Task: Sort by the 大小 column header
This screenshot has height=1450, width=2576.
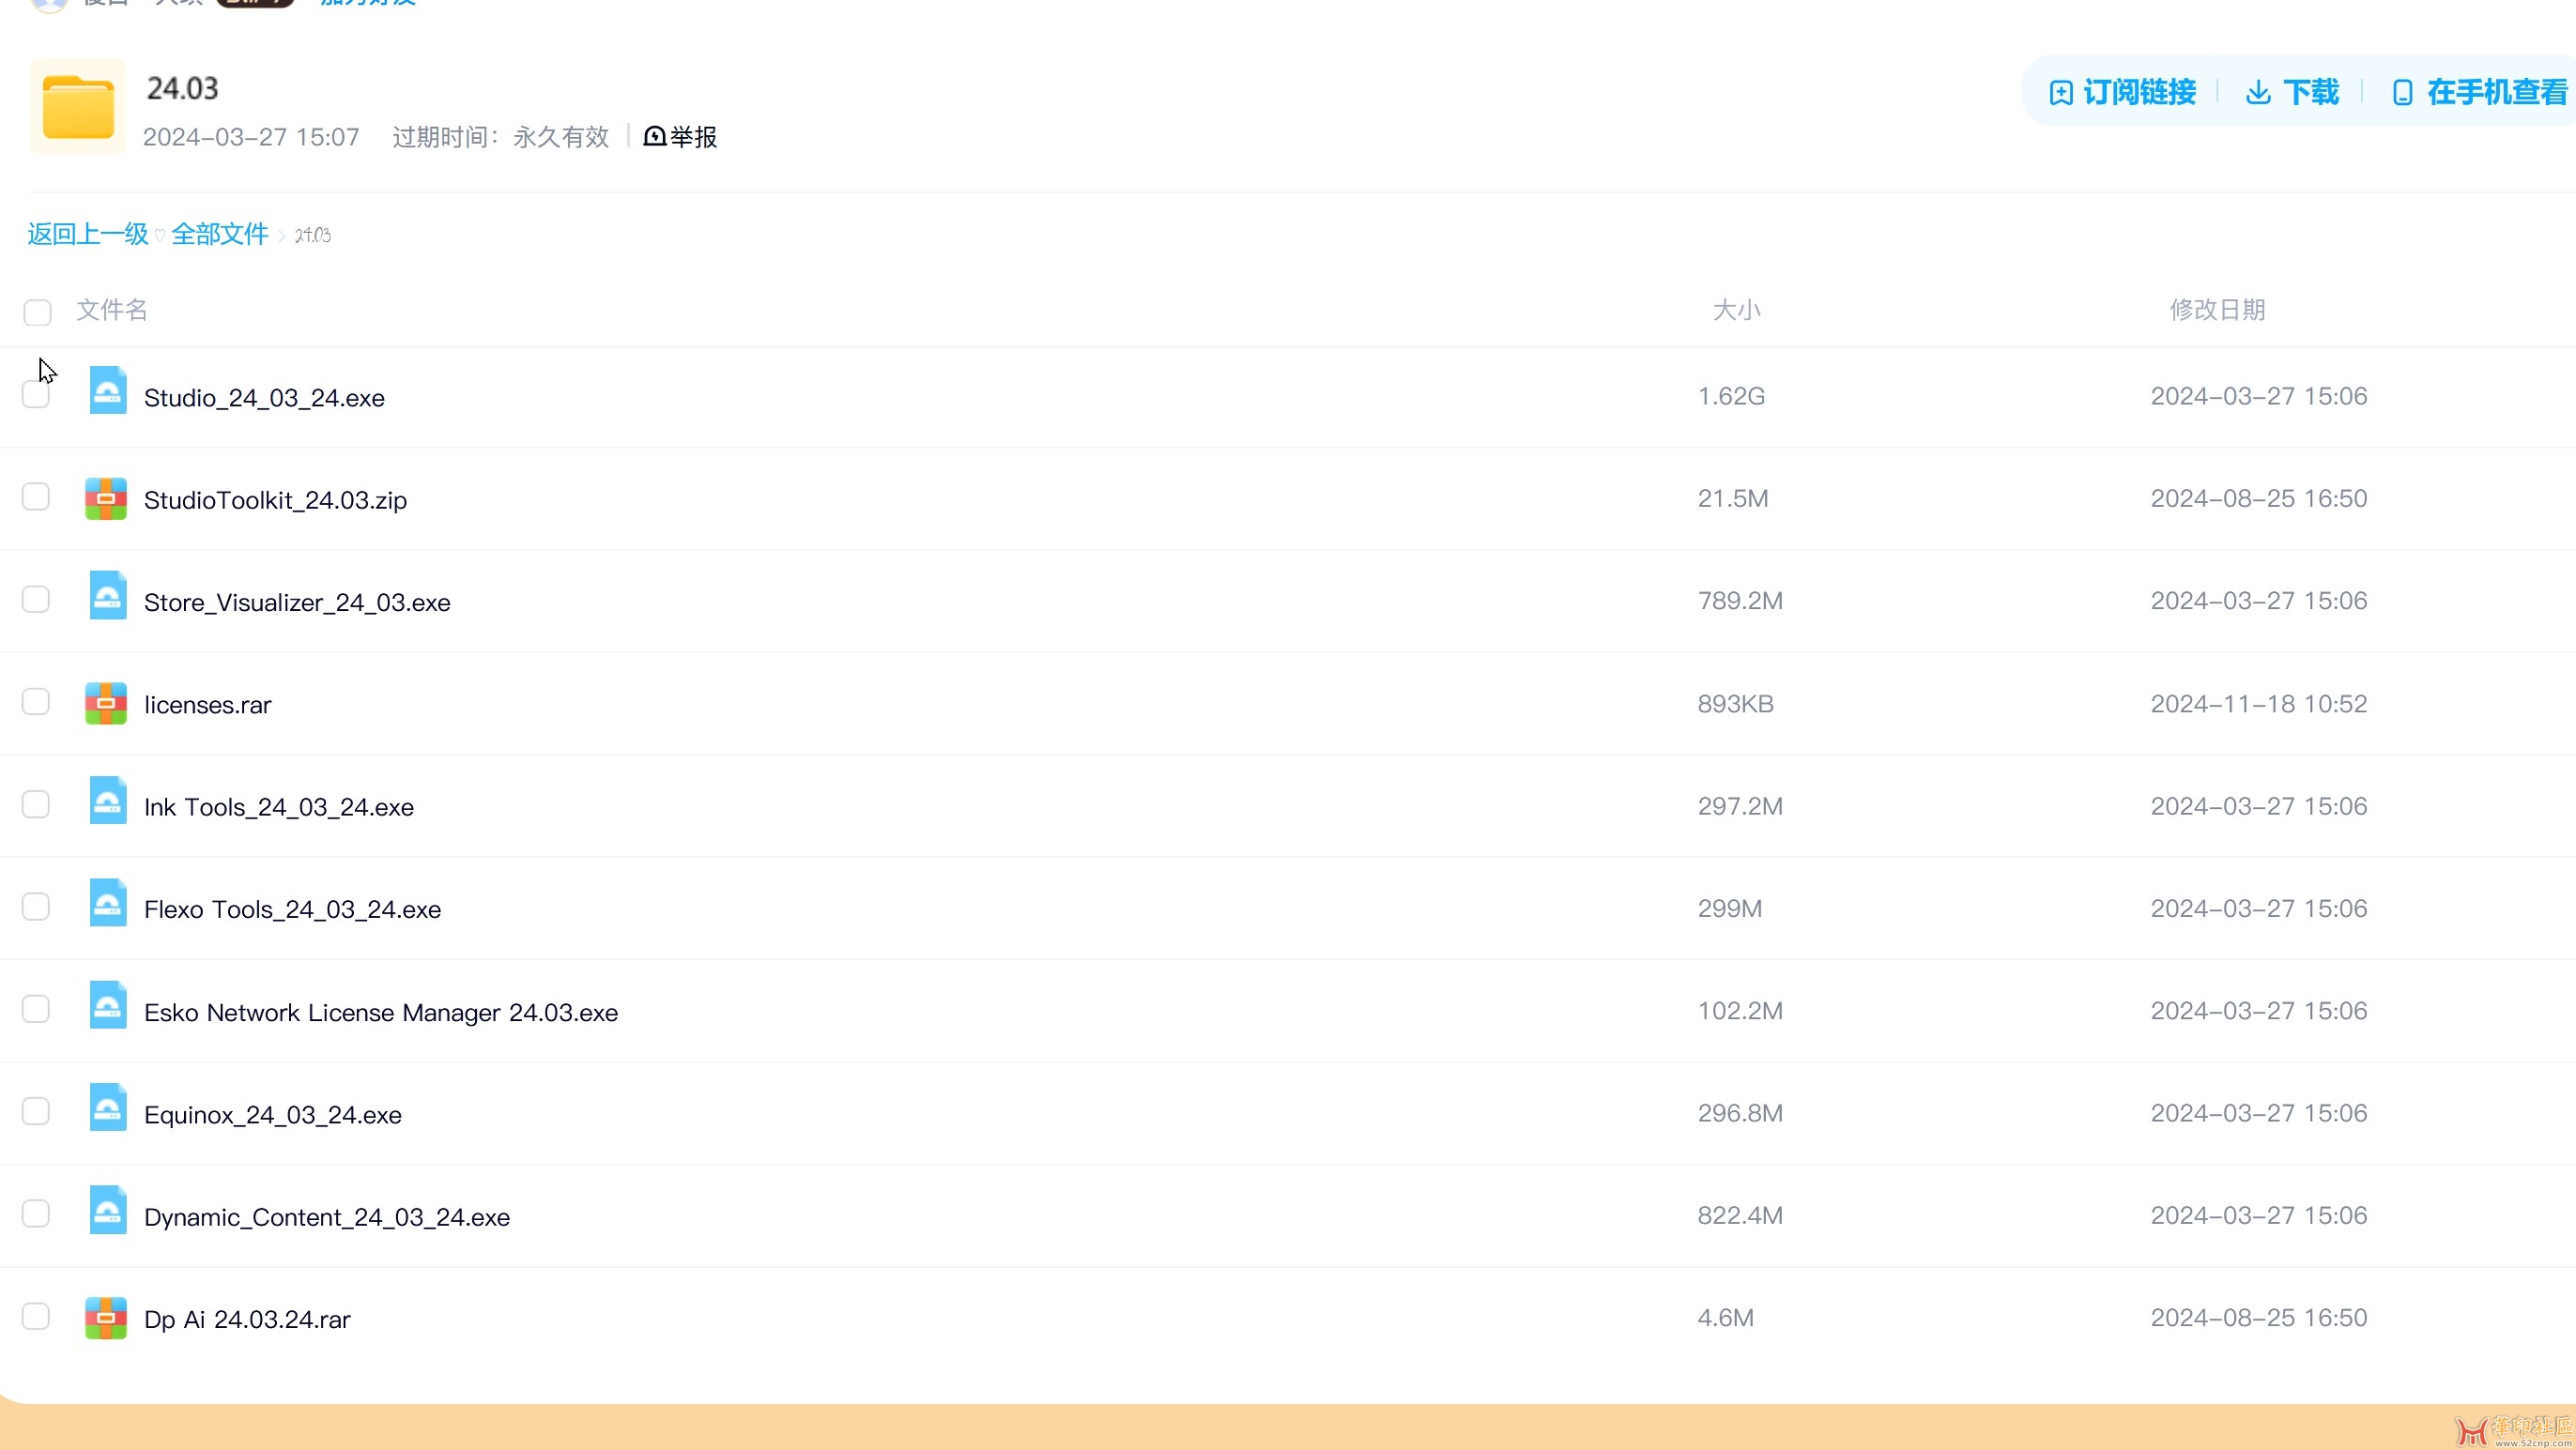Action: [x=1736, y=310]
